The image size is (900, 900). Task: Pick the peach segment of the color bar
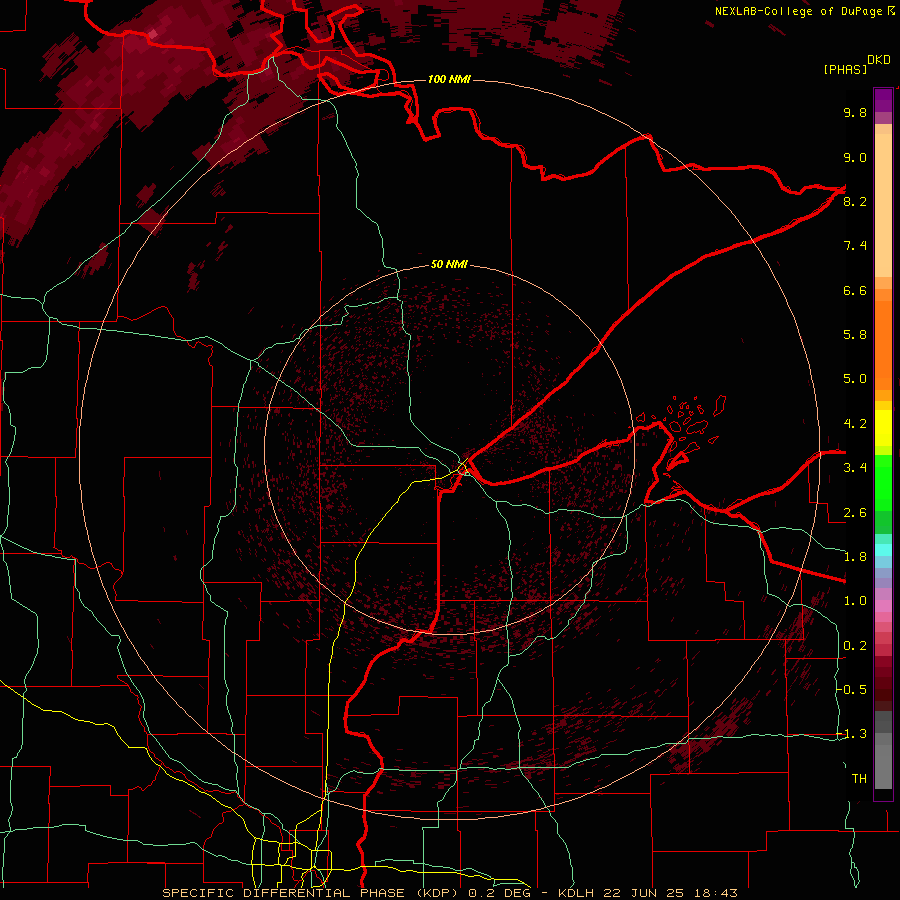(x=883, y=205)
